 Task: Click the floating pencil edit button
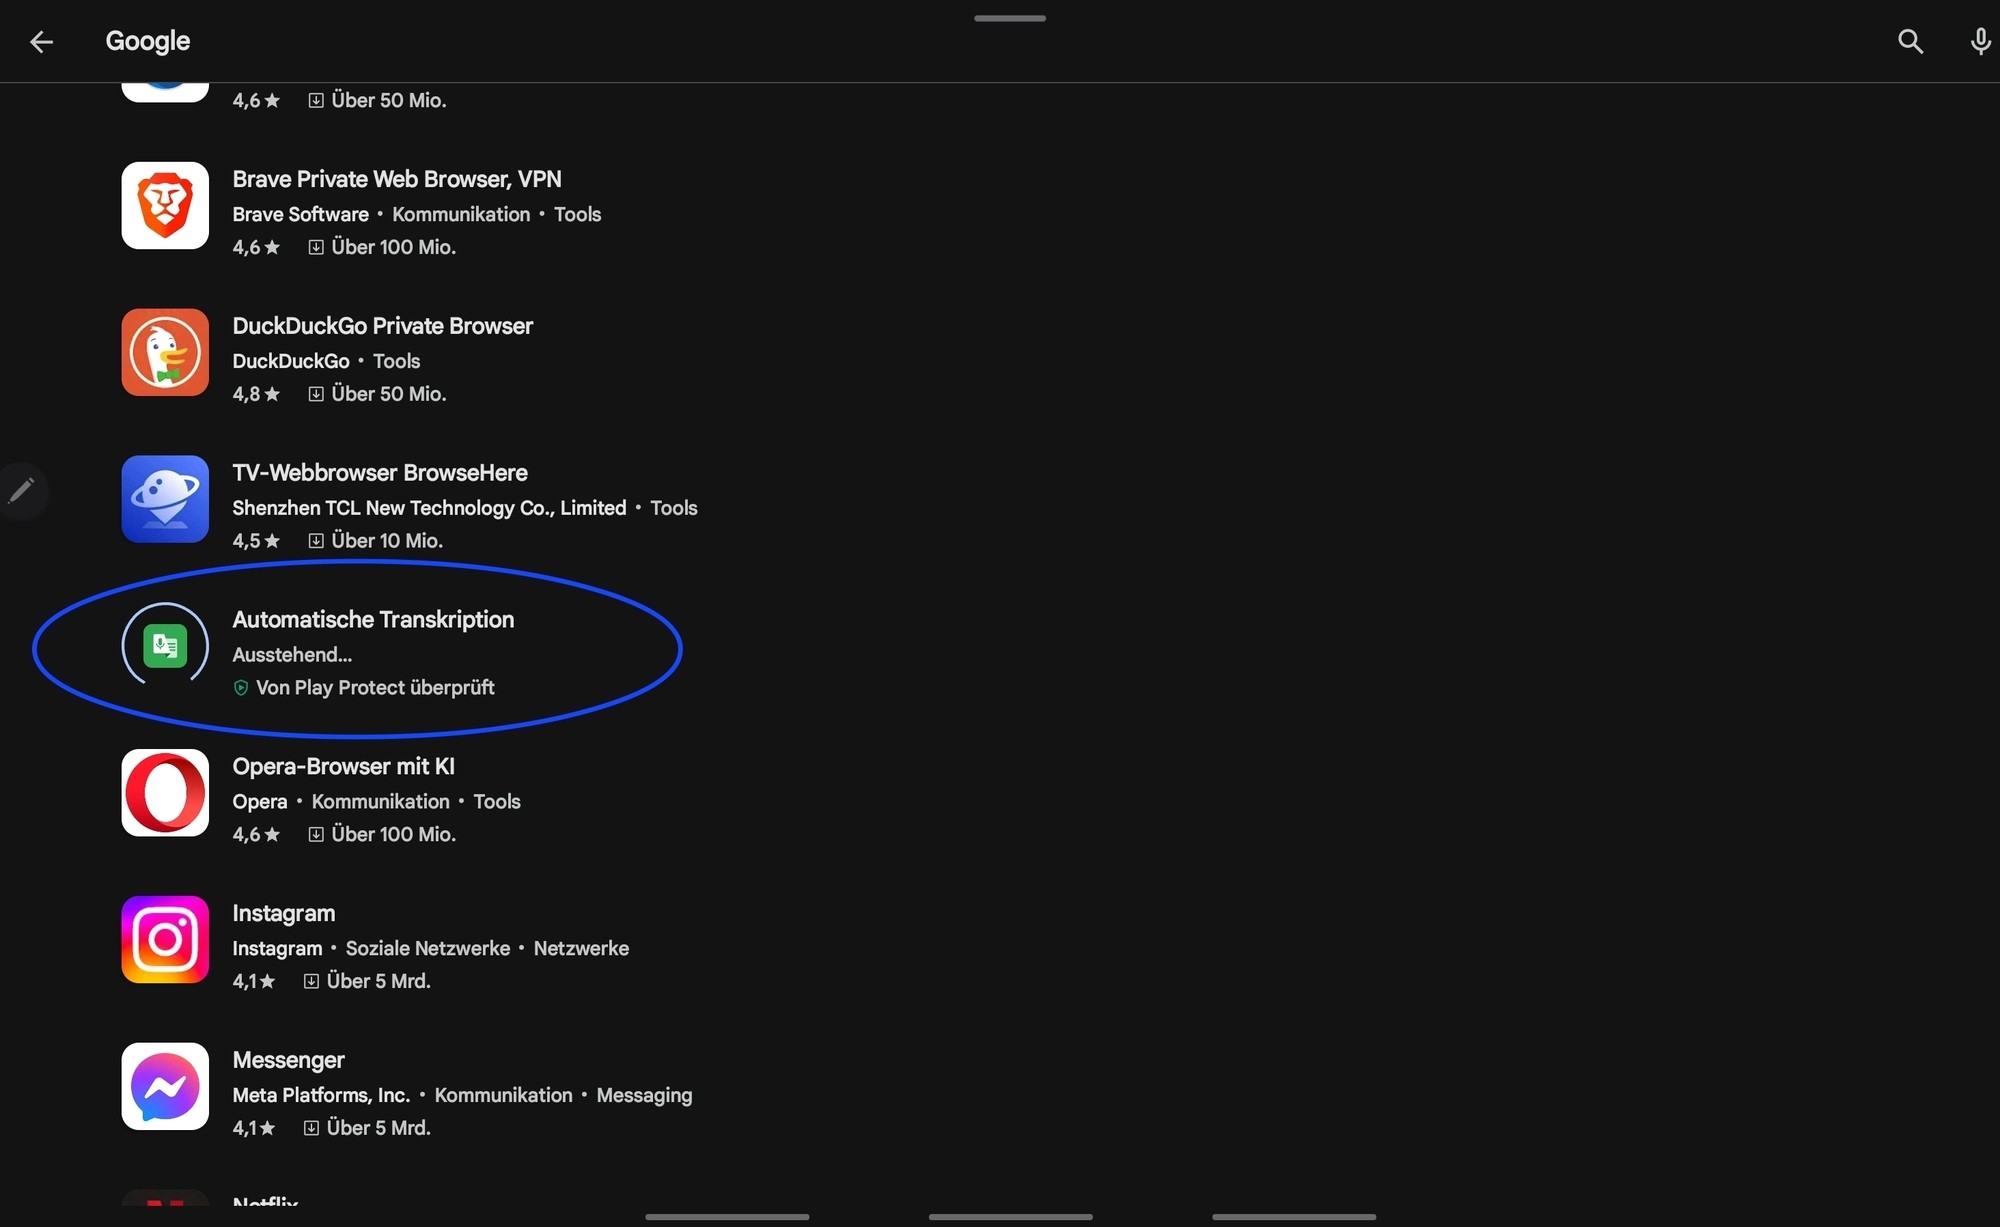pos(22,490)
